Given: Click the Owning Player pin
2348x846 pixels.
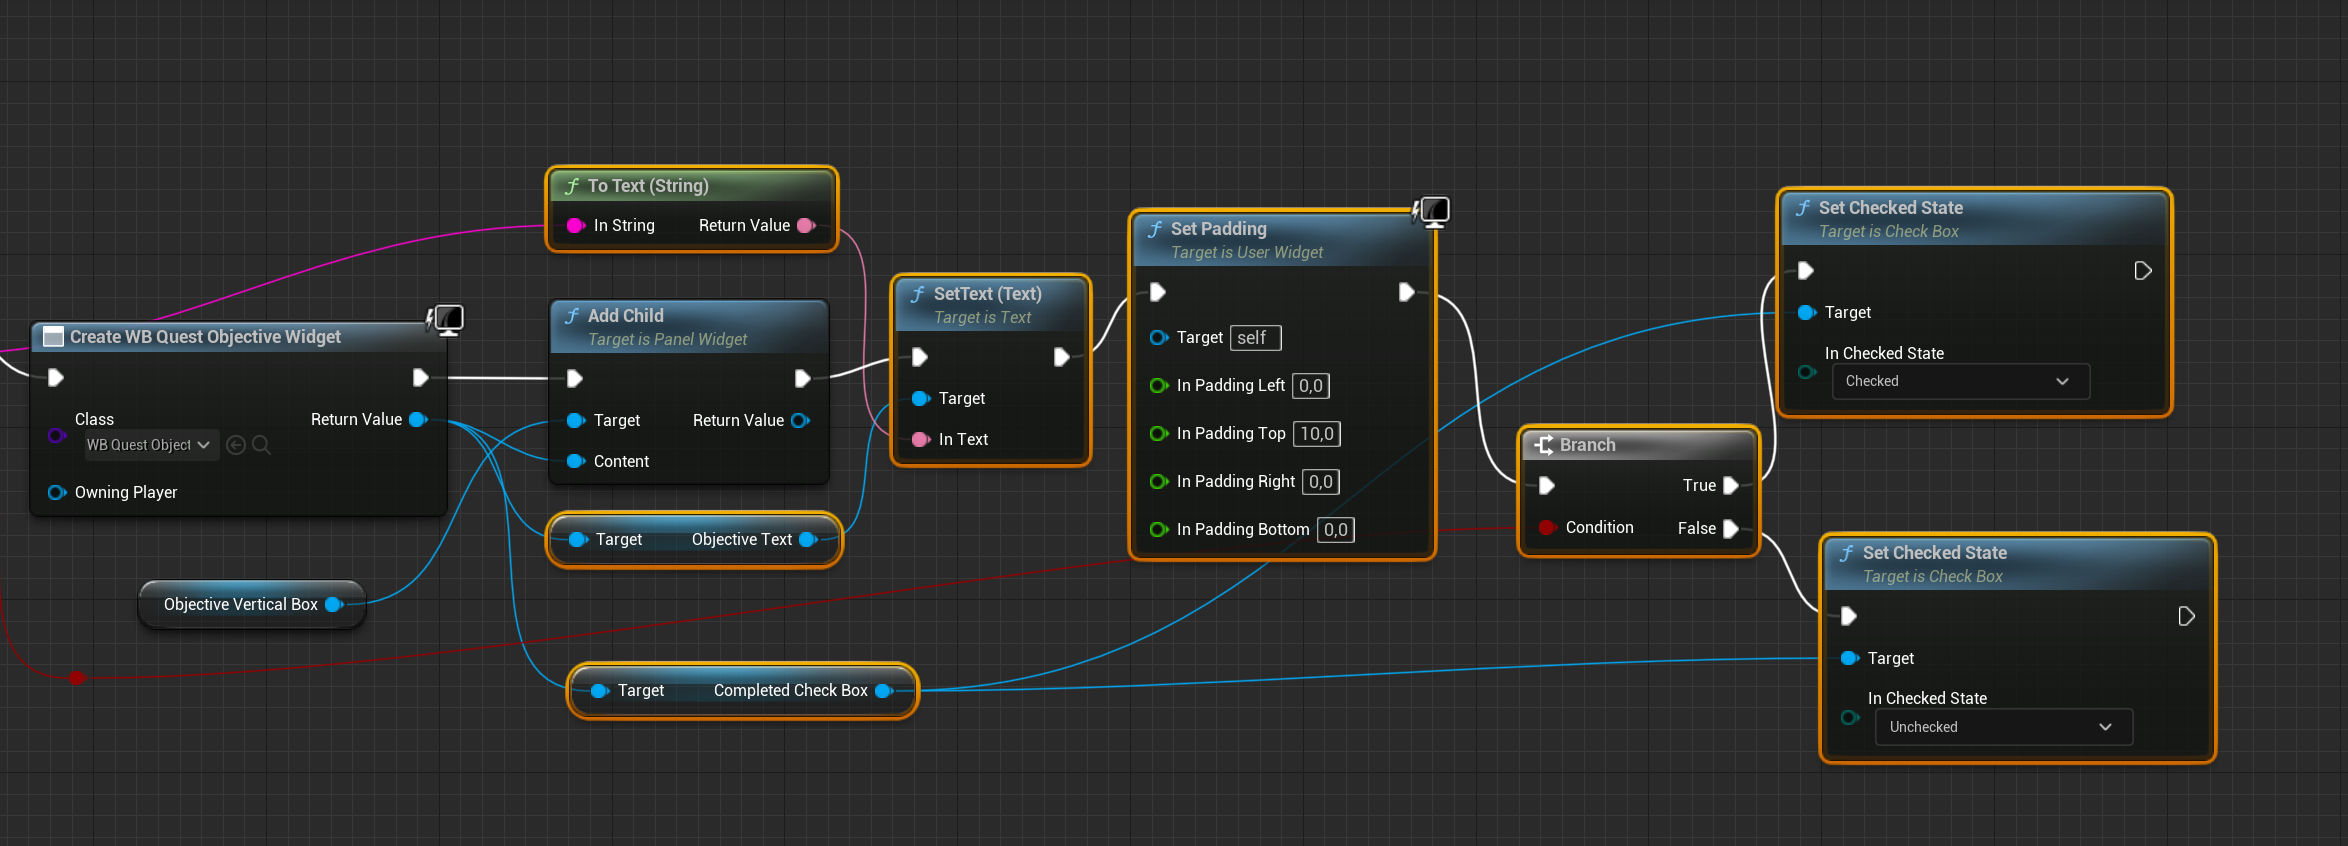Looking at the screenshot, I should click(x=57, y=492).
